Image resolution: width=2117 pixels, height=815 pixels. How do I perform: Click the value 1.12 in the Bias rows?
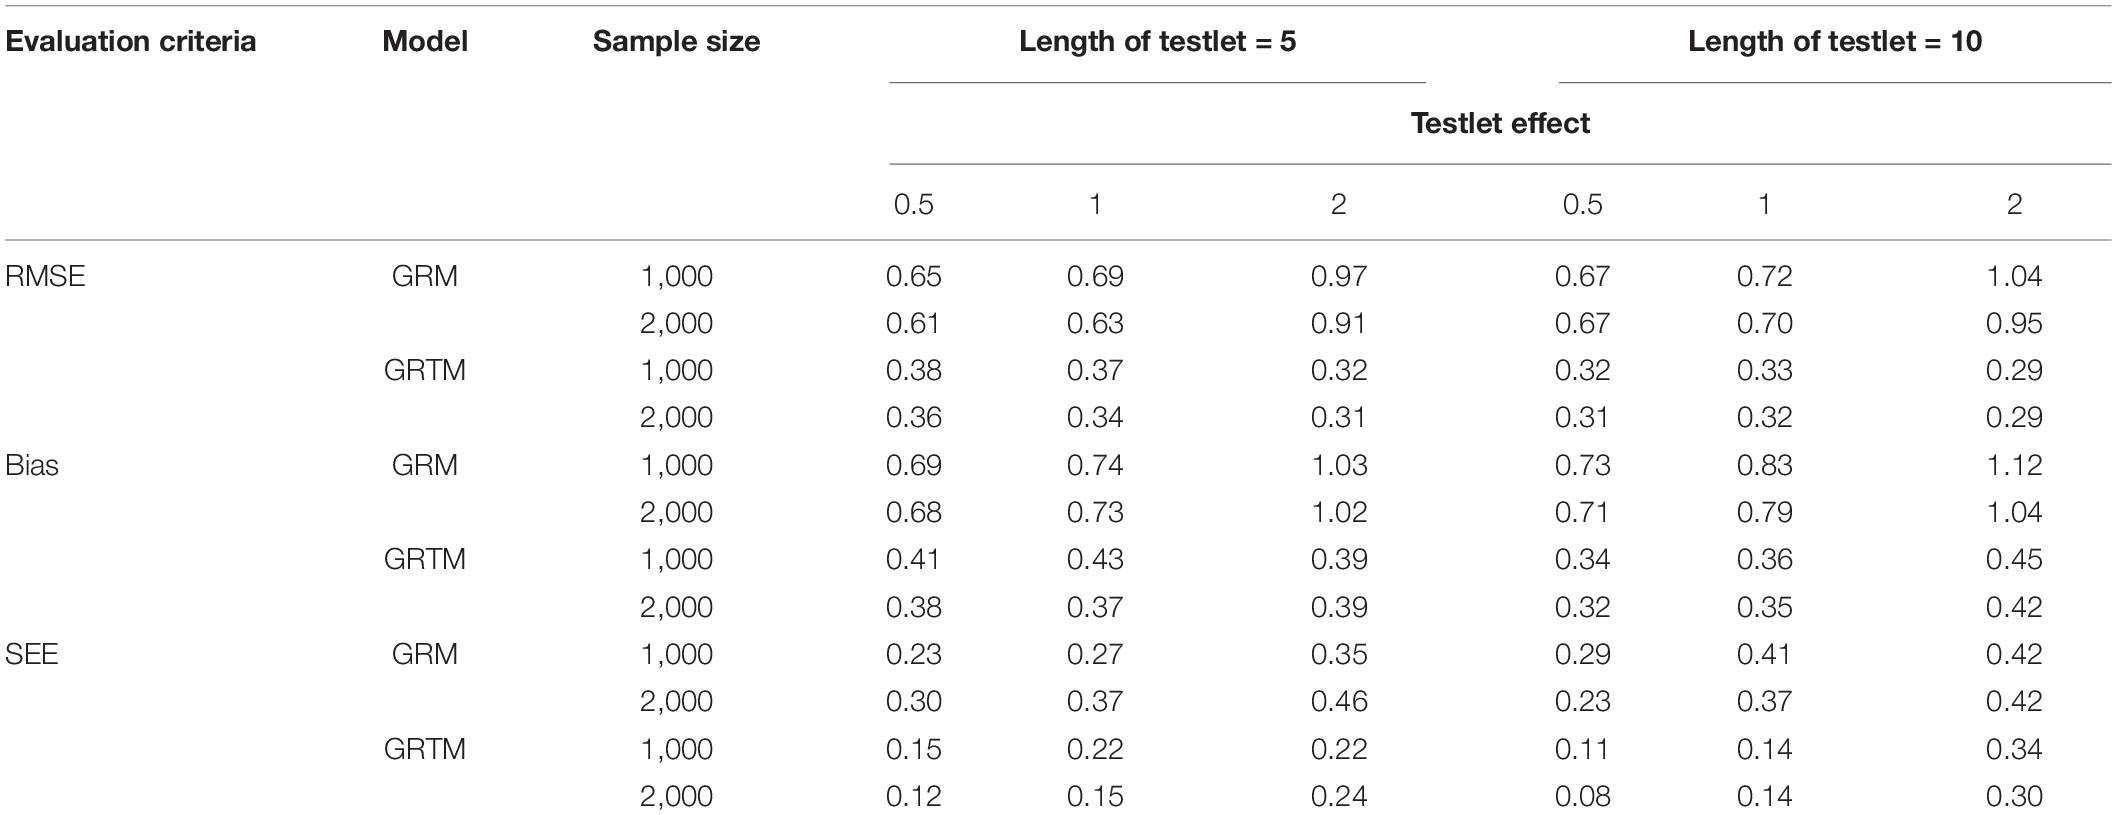(2014, 465)
